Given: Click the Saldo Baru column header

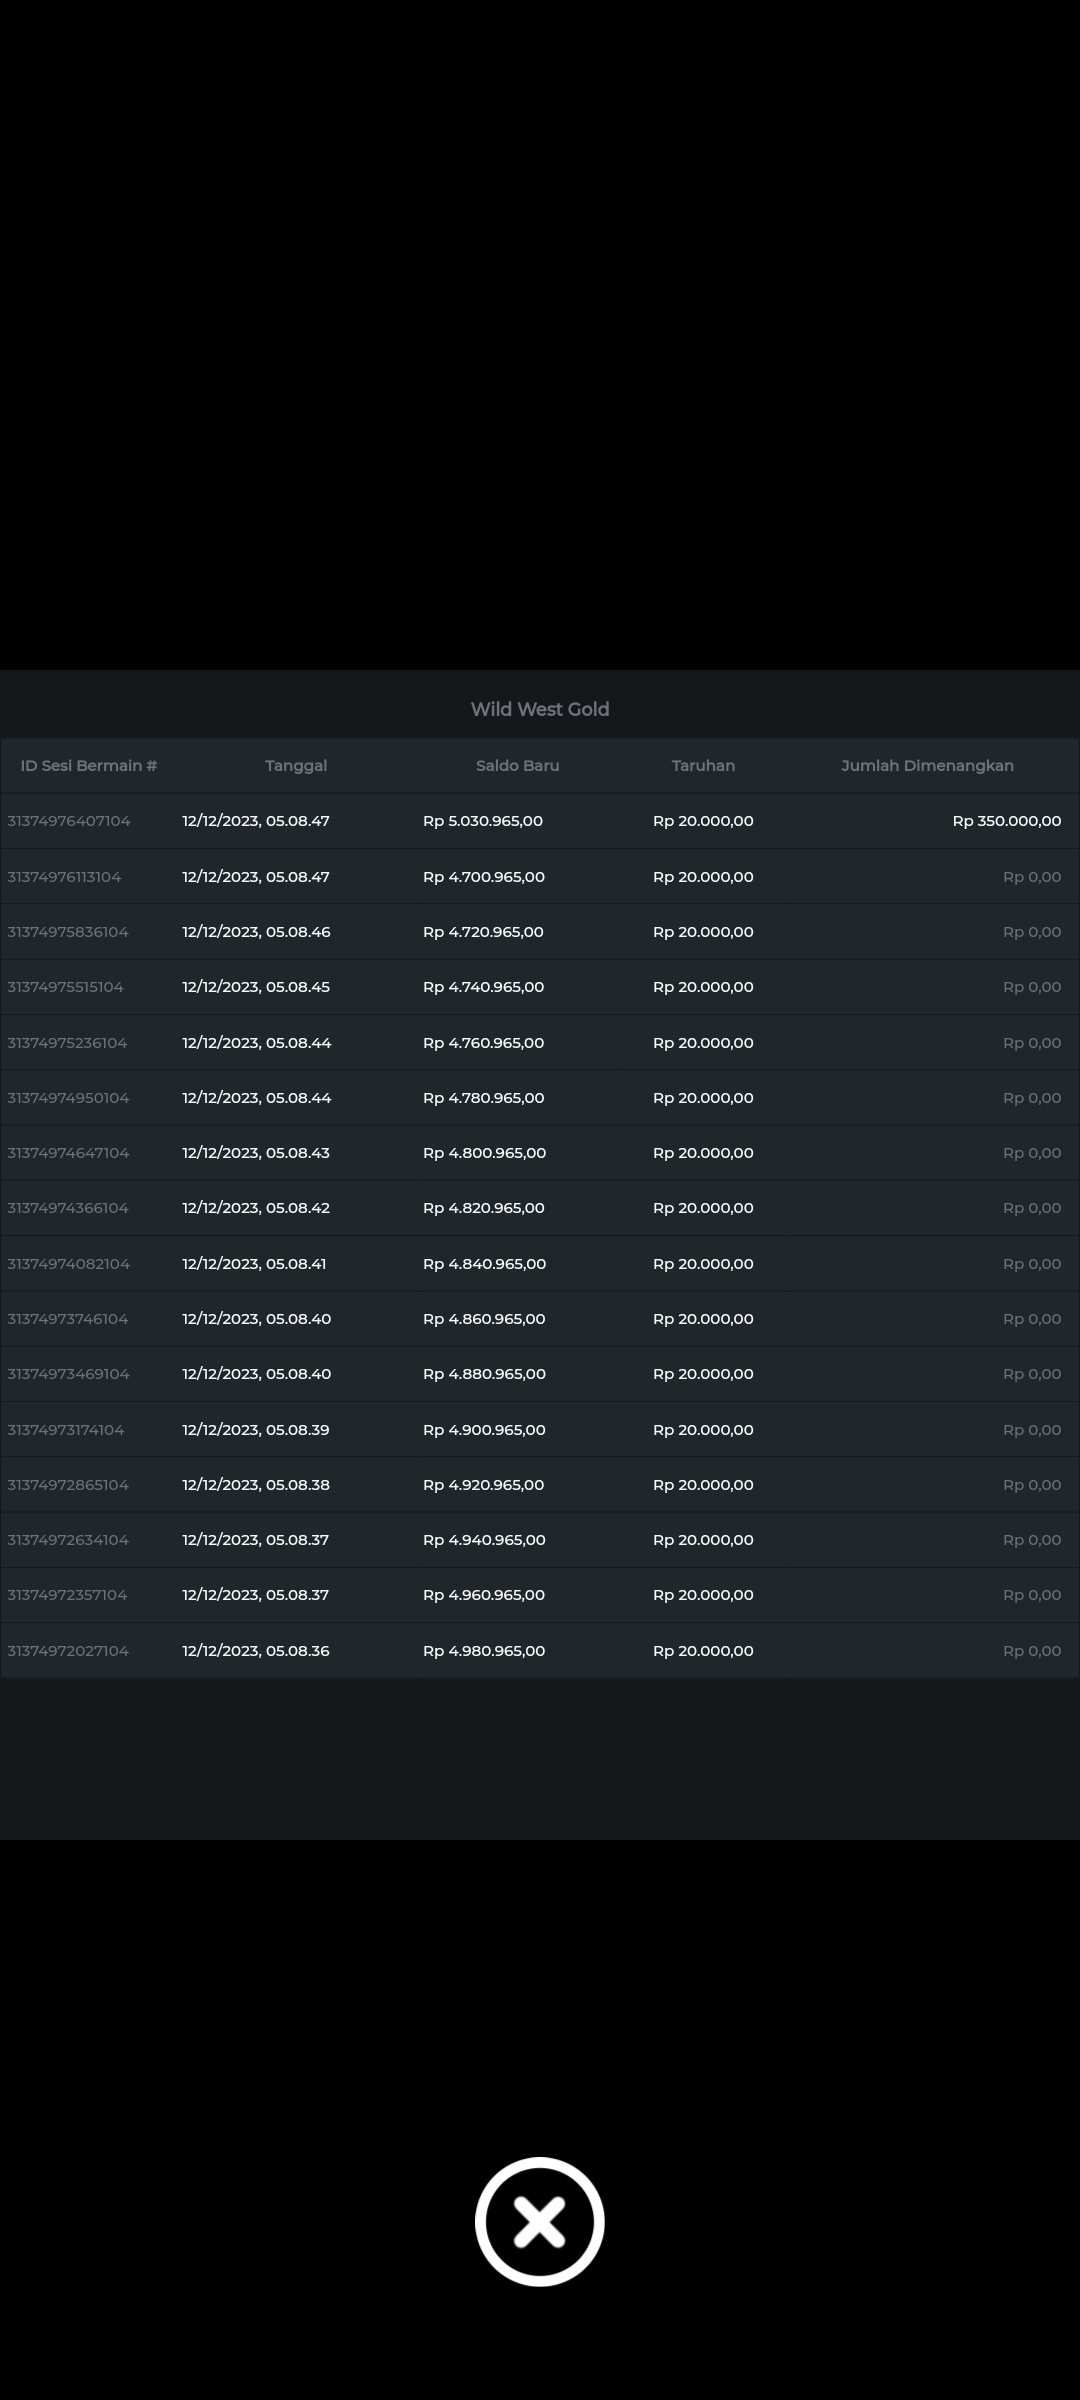Looking at the screenshot, I should 517,766.
